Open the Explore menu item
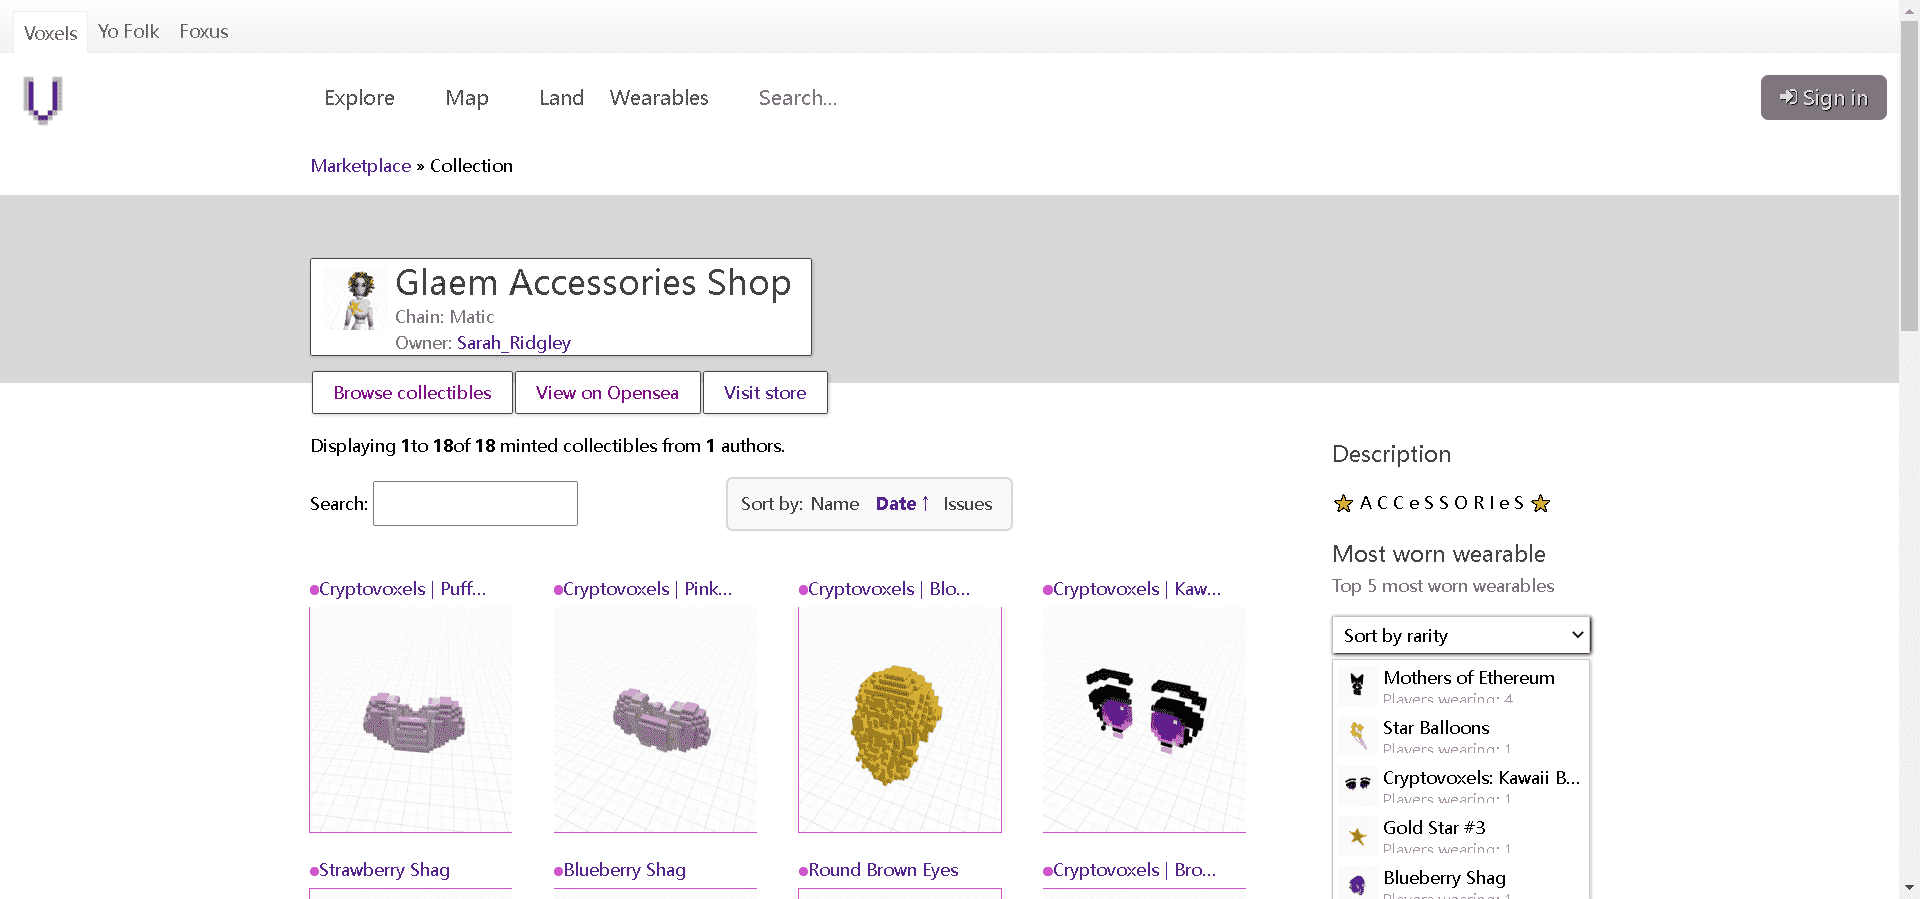 tap(359, 98)
